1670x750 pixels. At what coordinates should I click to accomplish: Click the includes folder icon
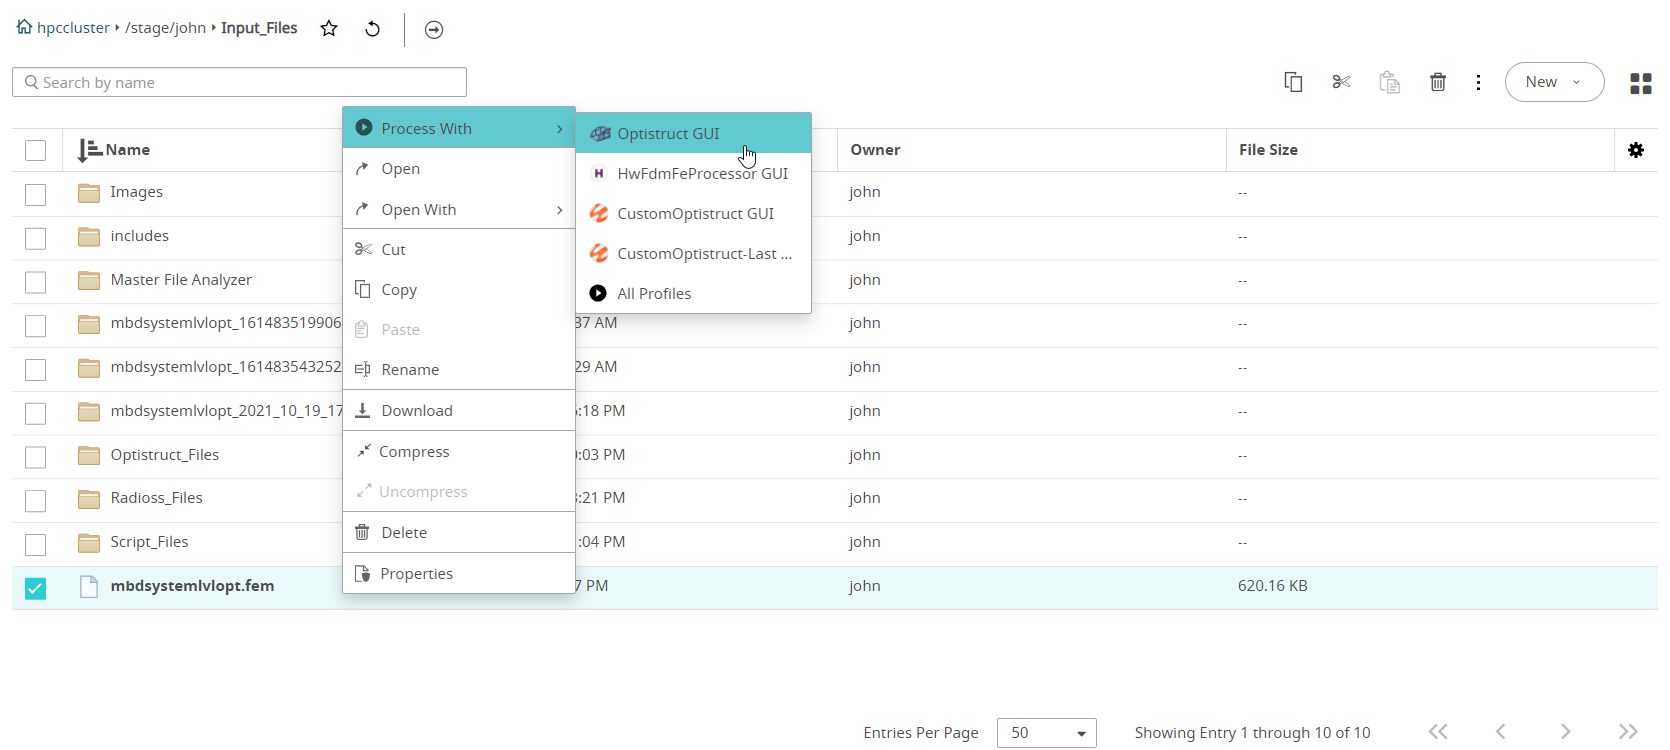click(x=89, y=236)
